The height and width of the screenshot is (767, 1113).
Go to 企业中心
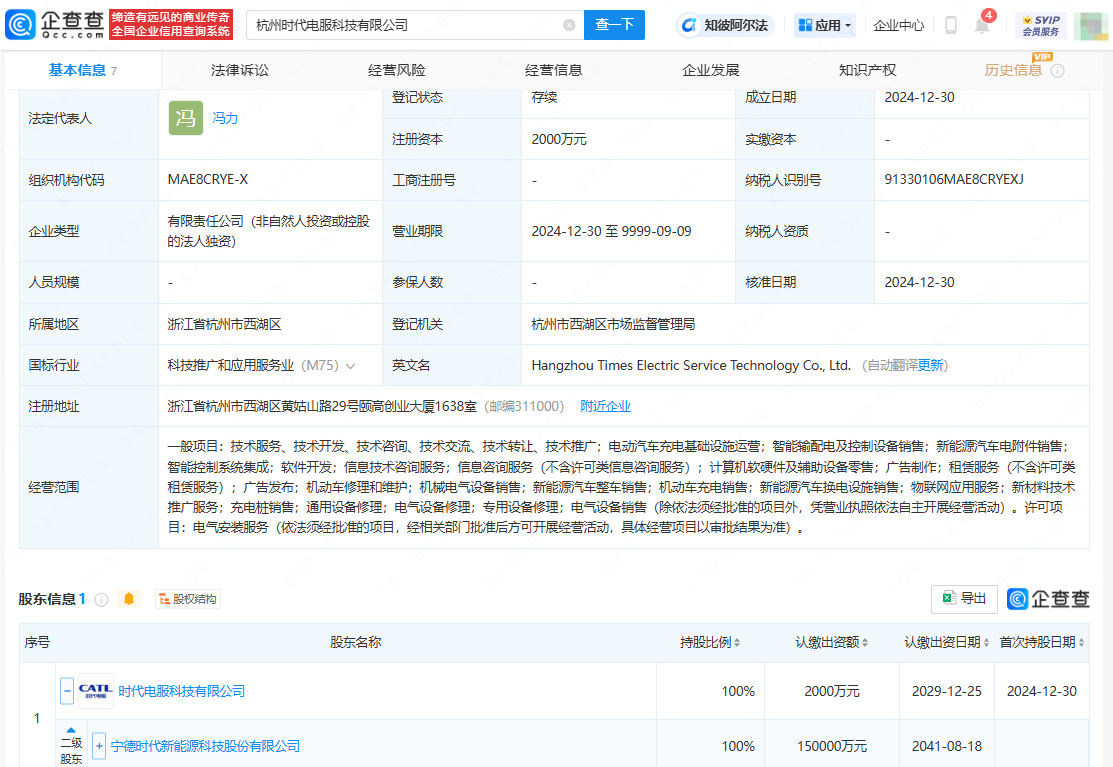[x=899, y=26]
